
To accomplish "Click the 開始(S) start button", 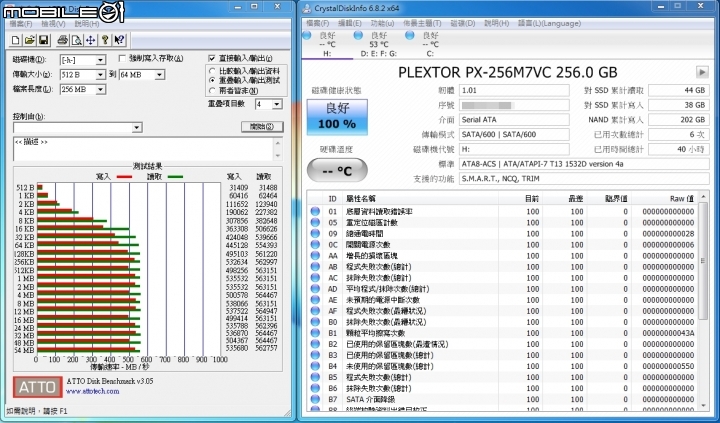I will 262,127.
